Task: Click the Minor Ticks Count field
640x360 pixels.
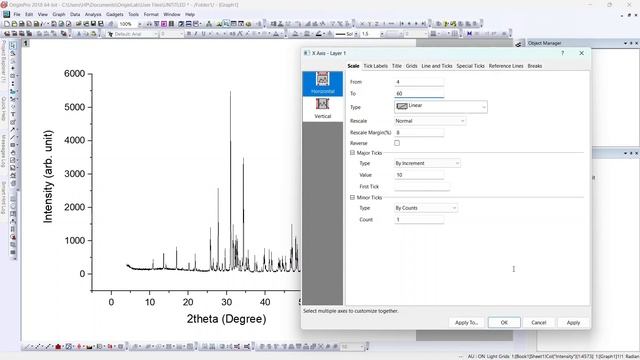Action: [x=419, y=220]
